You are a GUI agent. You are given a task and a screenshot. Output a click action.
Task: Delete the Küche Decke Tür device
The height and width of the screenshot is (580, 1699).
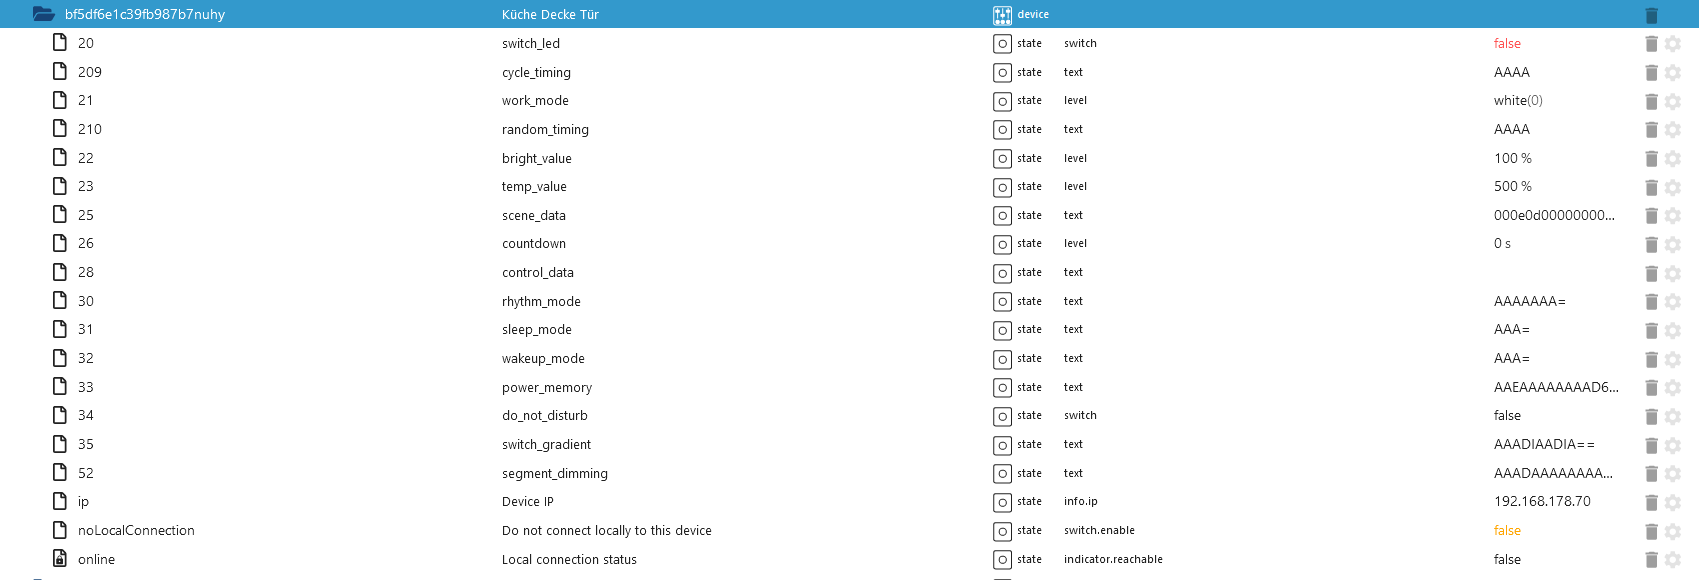click(1651, 15)
